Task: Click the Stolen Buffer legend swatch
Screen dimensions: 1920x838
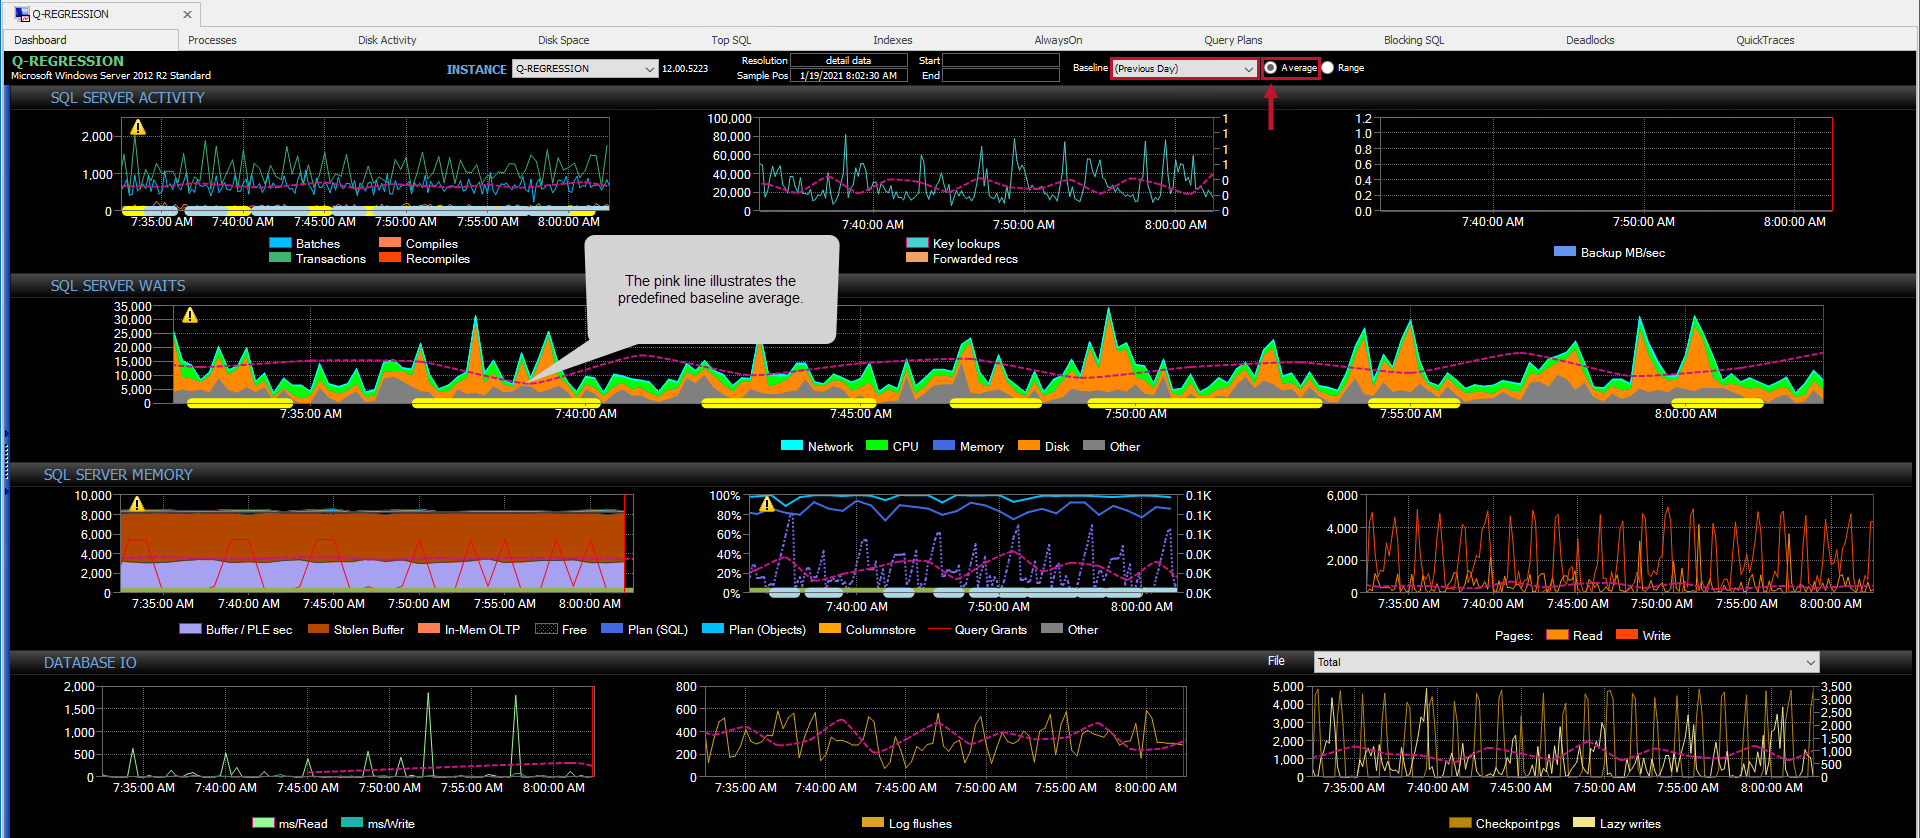Action: click(318, 629)
